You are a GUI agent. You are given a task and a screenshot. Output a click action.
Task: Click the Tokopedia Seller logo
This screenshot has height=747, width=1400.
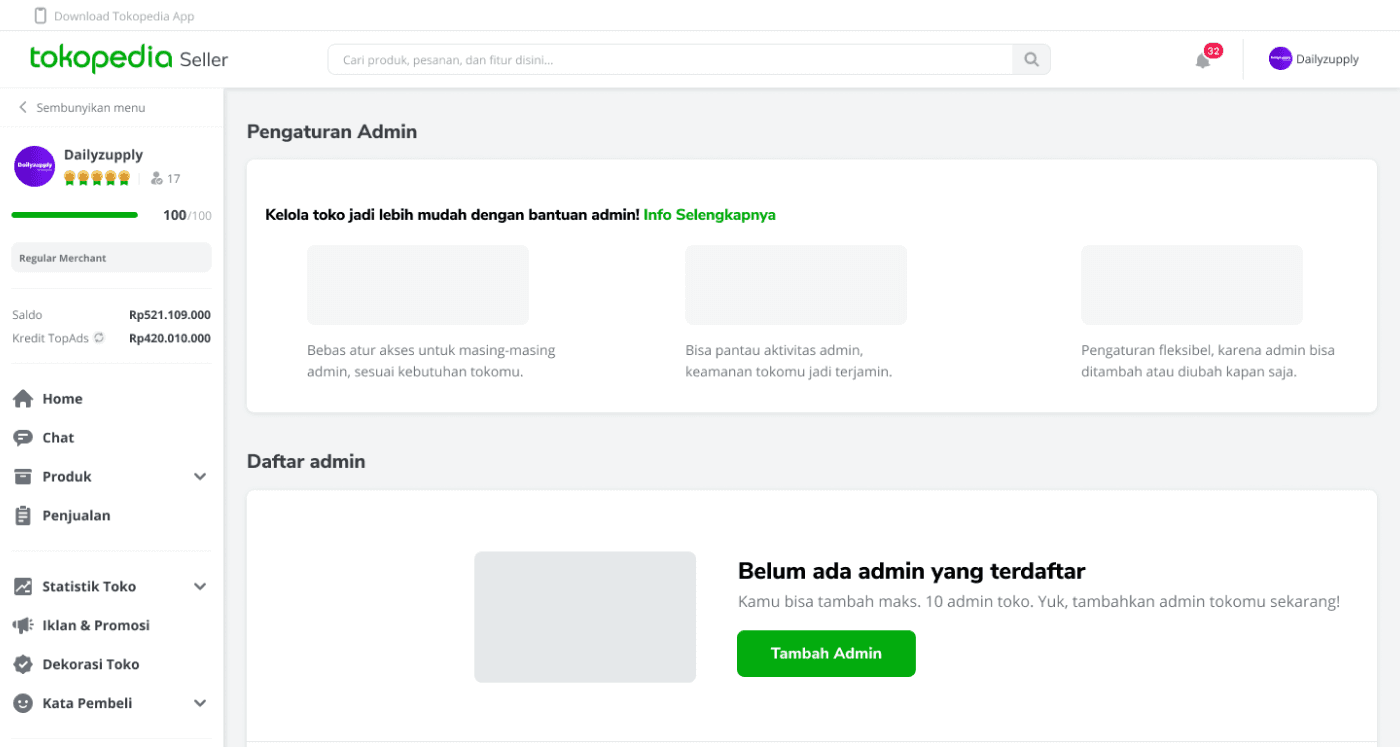click(x=129, y=59)
